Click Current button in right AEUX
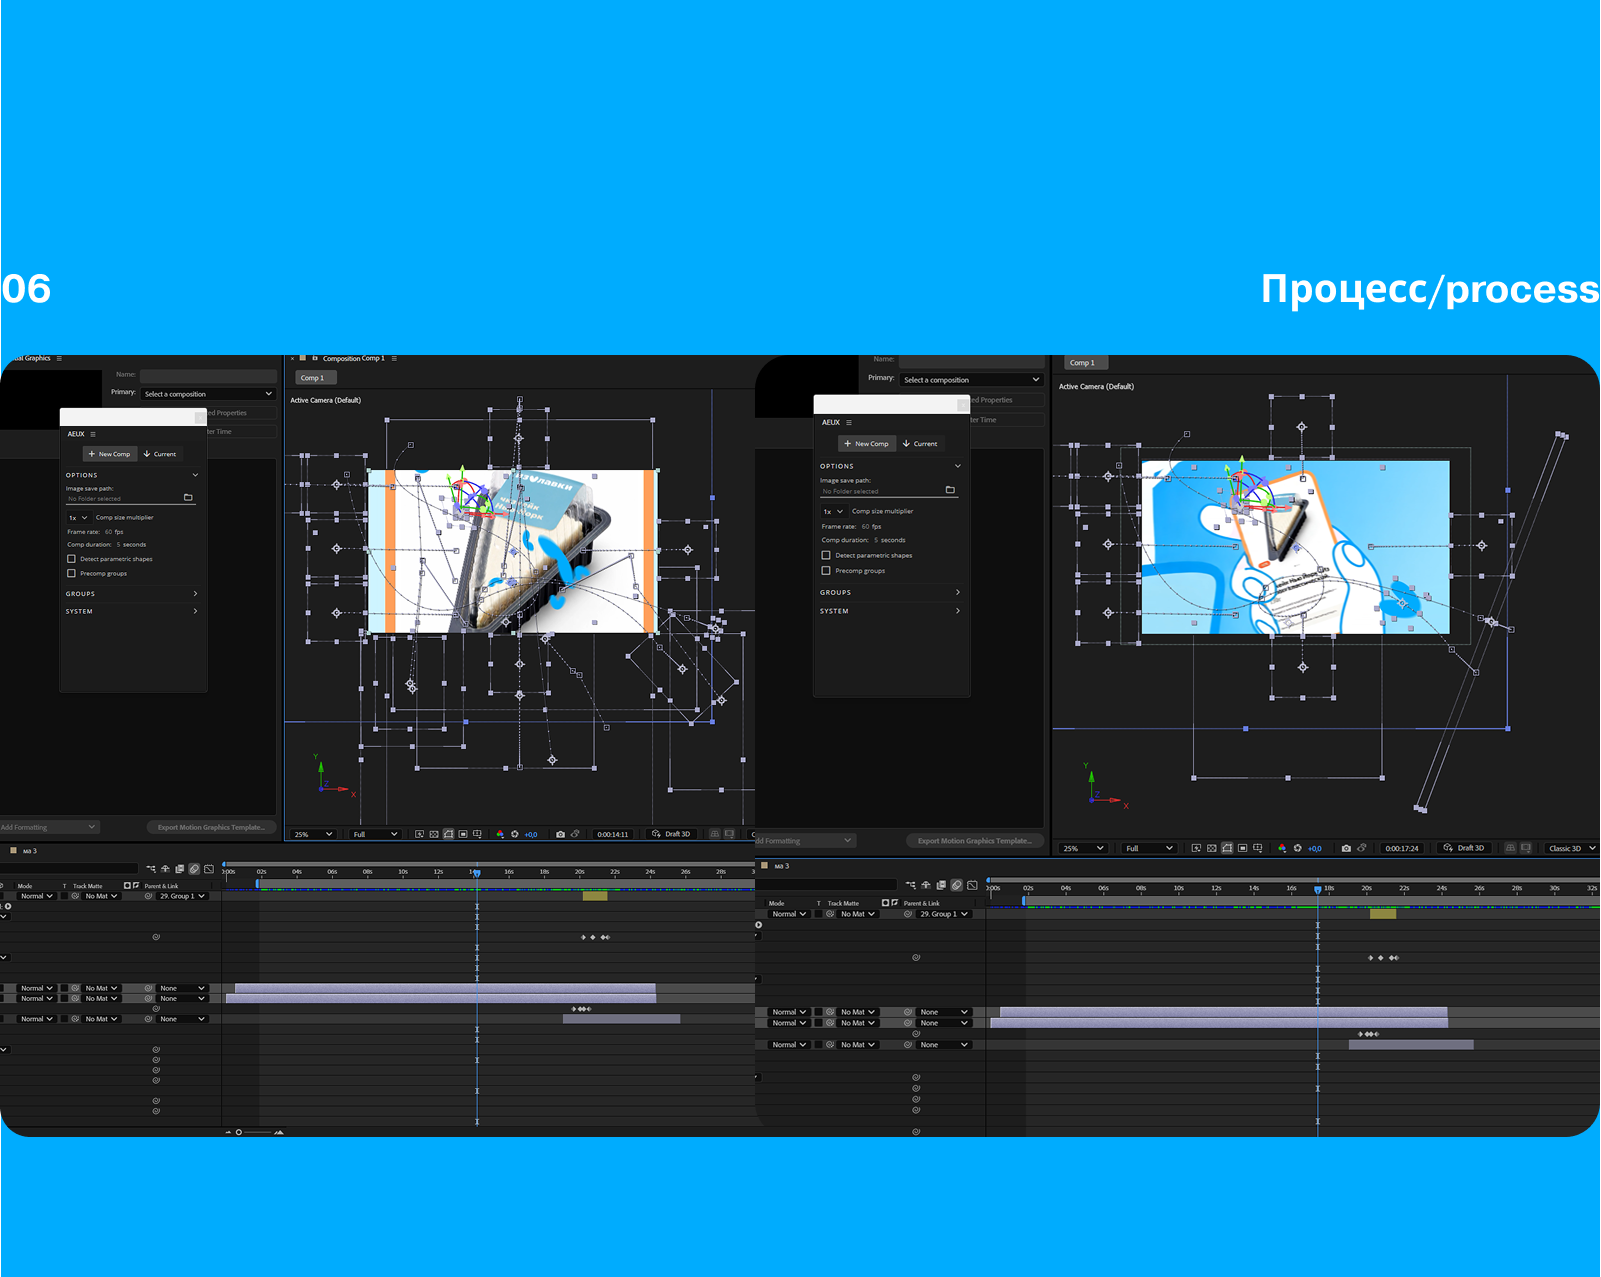This screenshot has height=1277, width=1601. coord(920,443)
